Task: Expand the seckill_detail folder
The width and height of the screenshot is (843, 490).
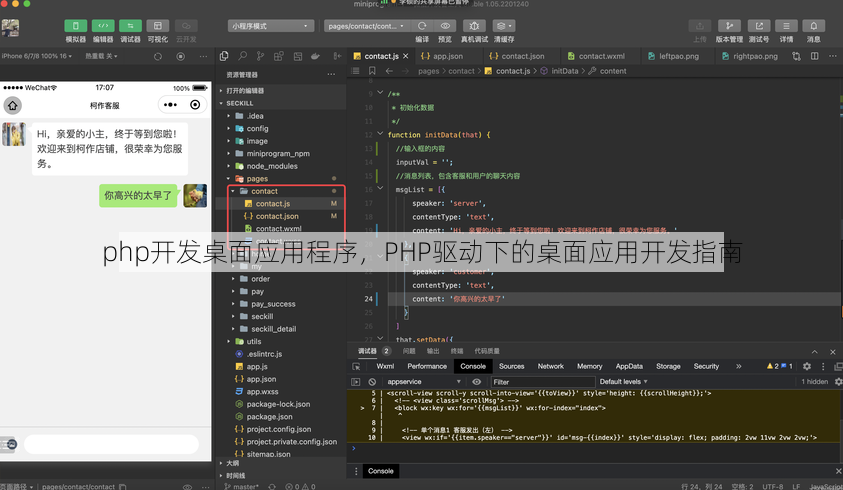Action: point(273,329)
